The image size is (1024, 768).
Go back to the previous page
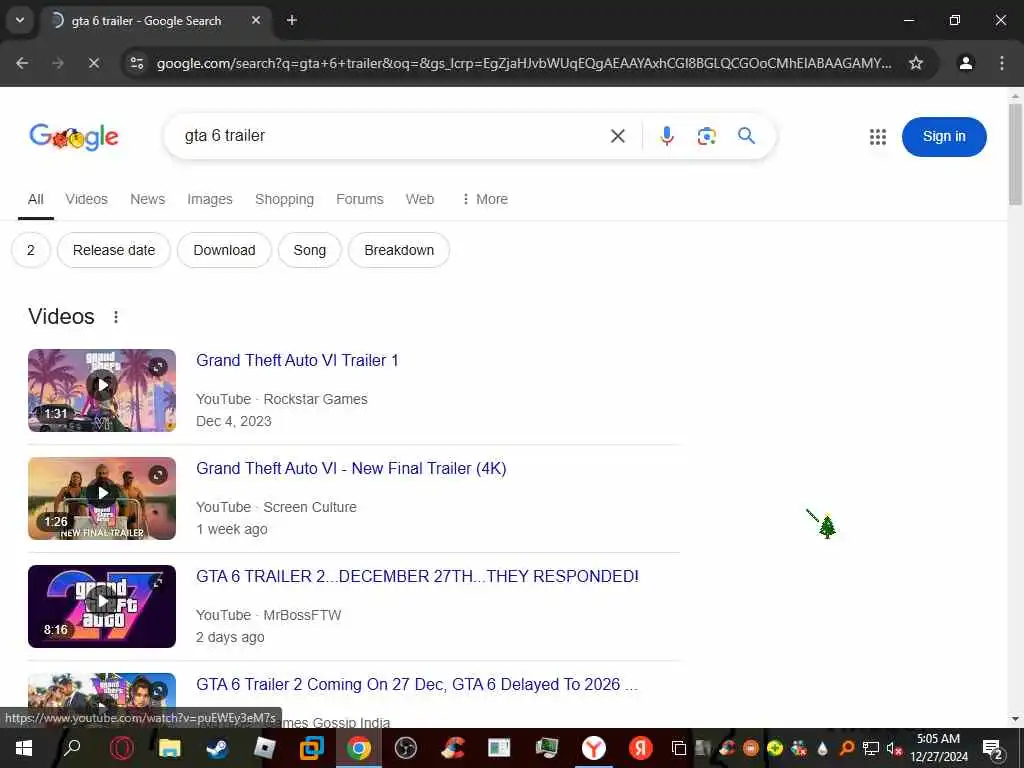pyautogui.click(x=22, y=63)
